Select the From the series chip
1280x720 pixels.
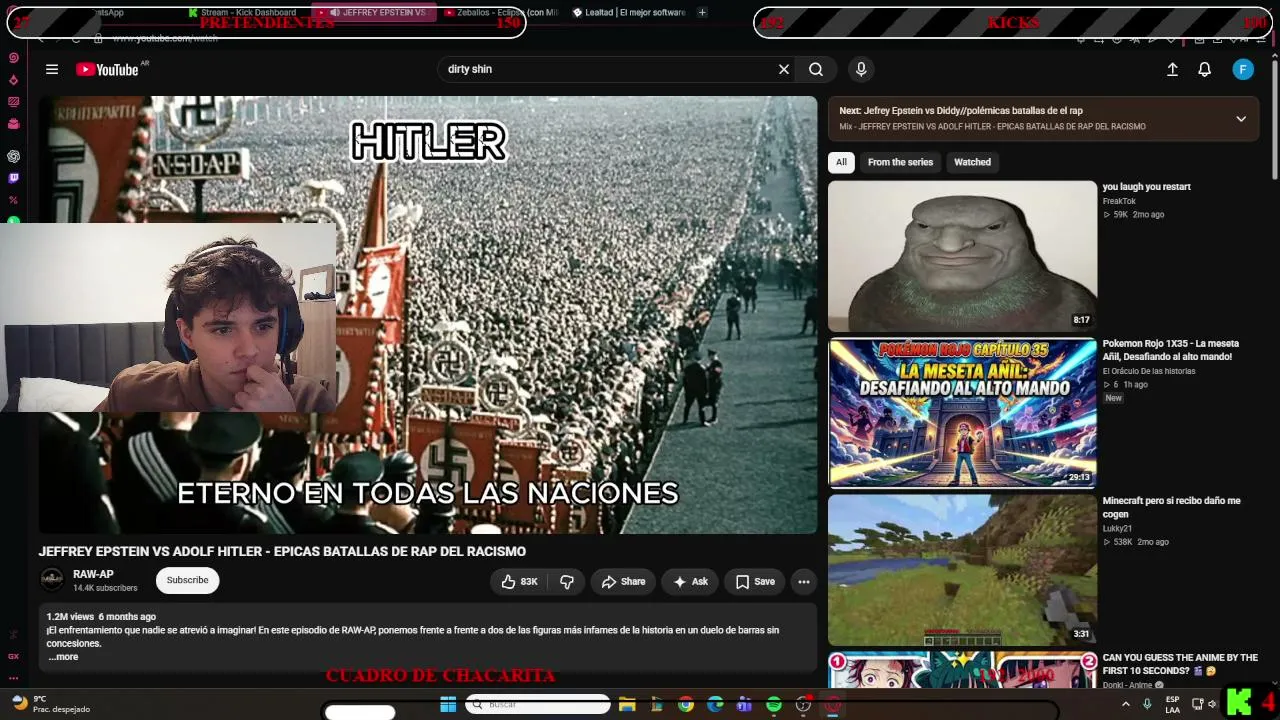coord(900,162)
